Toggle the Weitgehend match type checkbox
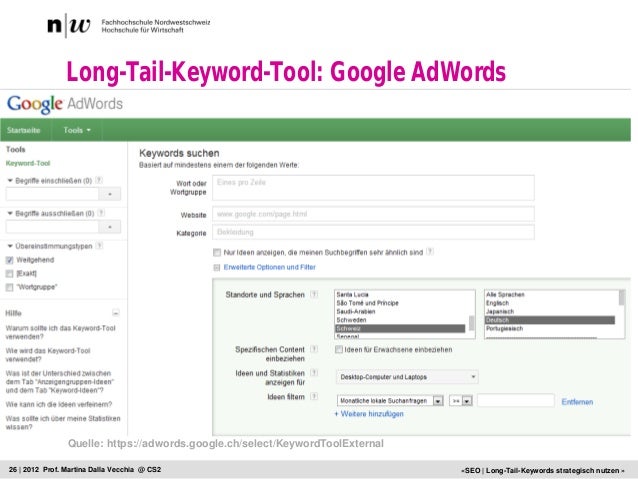638x479 pixels. click(x=9, y=260)
